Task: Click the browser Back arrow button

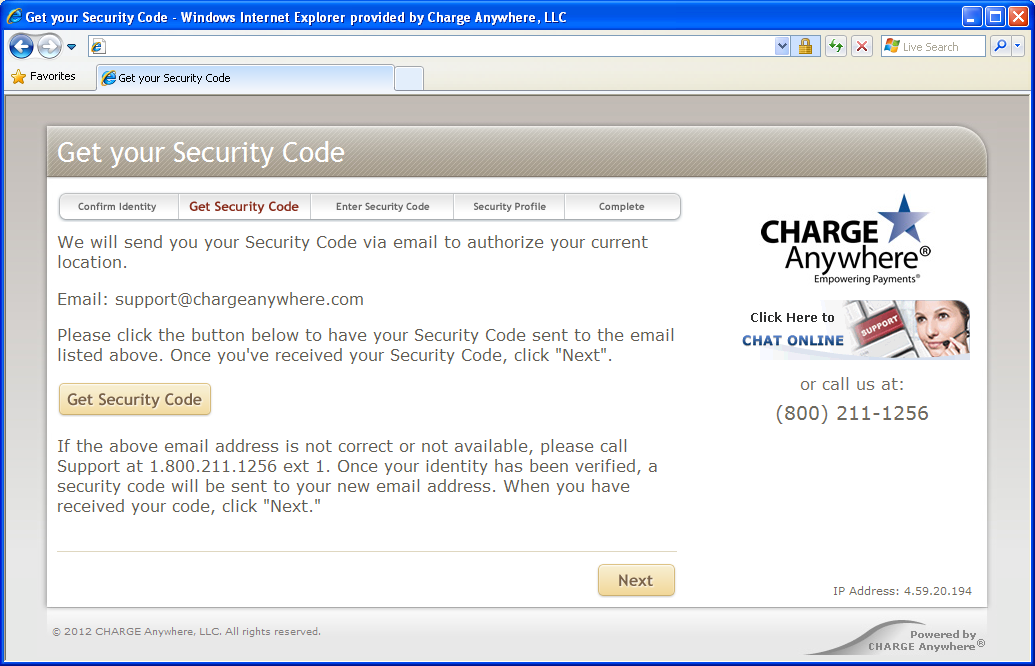Action: 22,47
